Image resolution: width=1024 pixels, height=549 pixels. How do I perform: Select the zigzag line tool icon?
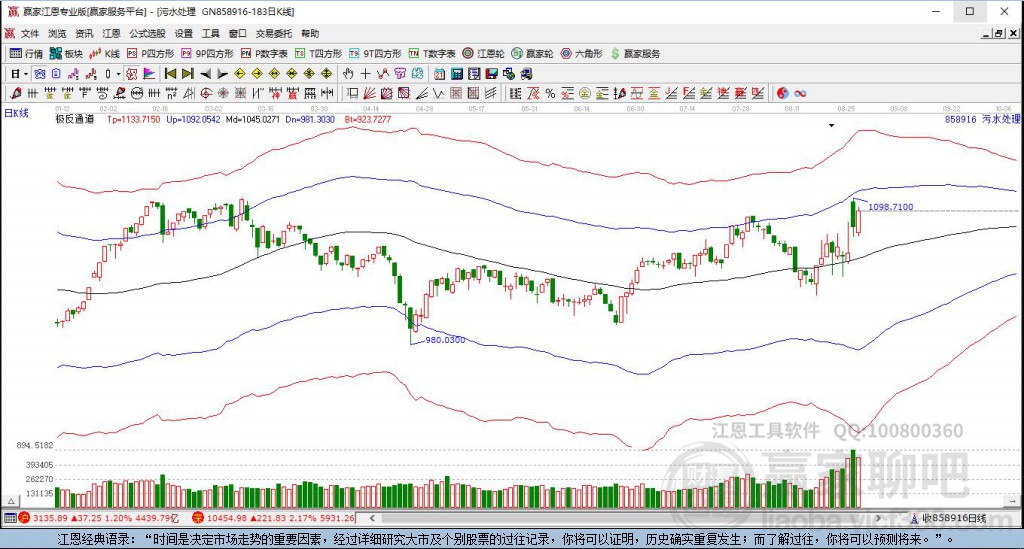click(438, 93)
